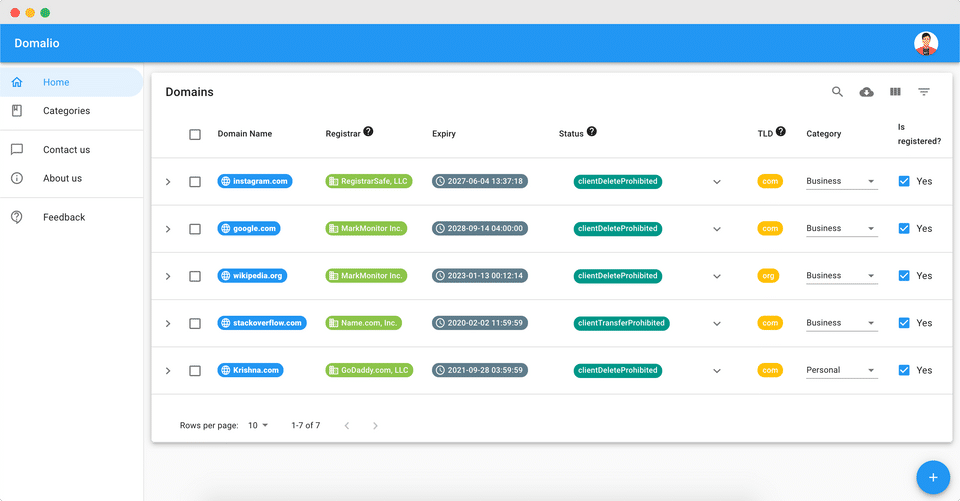Expand the wikipedia.org row details
Screen dimensions: 960x501
(x=168, y=276)
